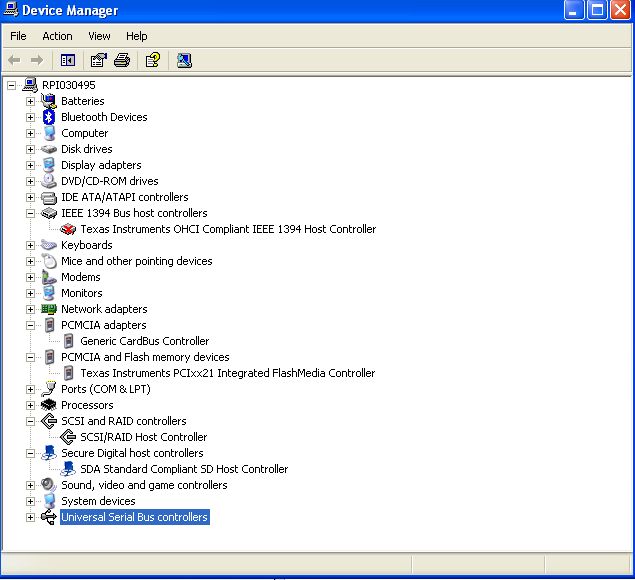Collapse IEEE 1394 Bus host controllers
The width and height of the screenshot is (635, 580).
pos(30,213)
